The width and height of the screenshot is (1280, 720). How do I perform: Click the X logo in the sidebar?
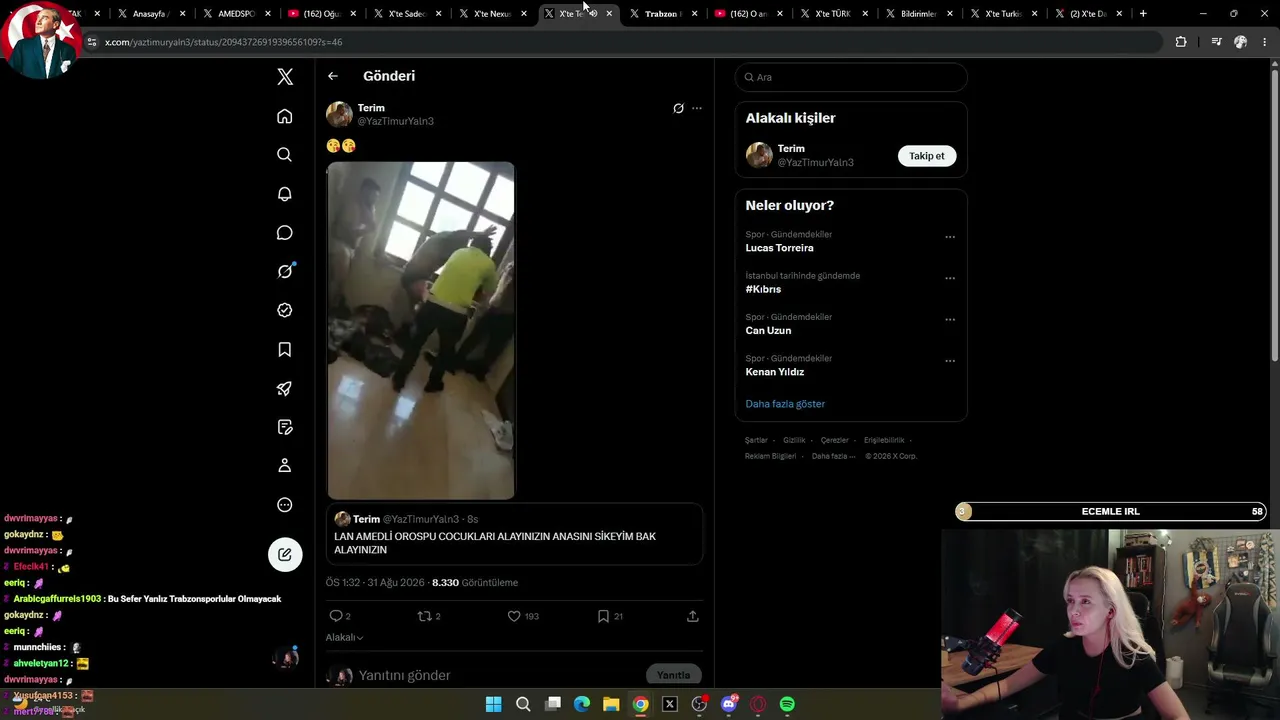pyautogui.click(x=285, y=77)
